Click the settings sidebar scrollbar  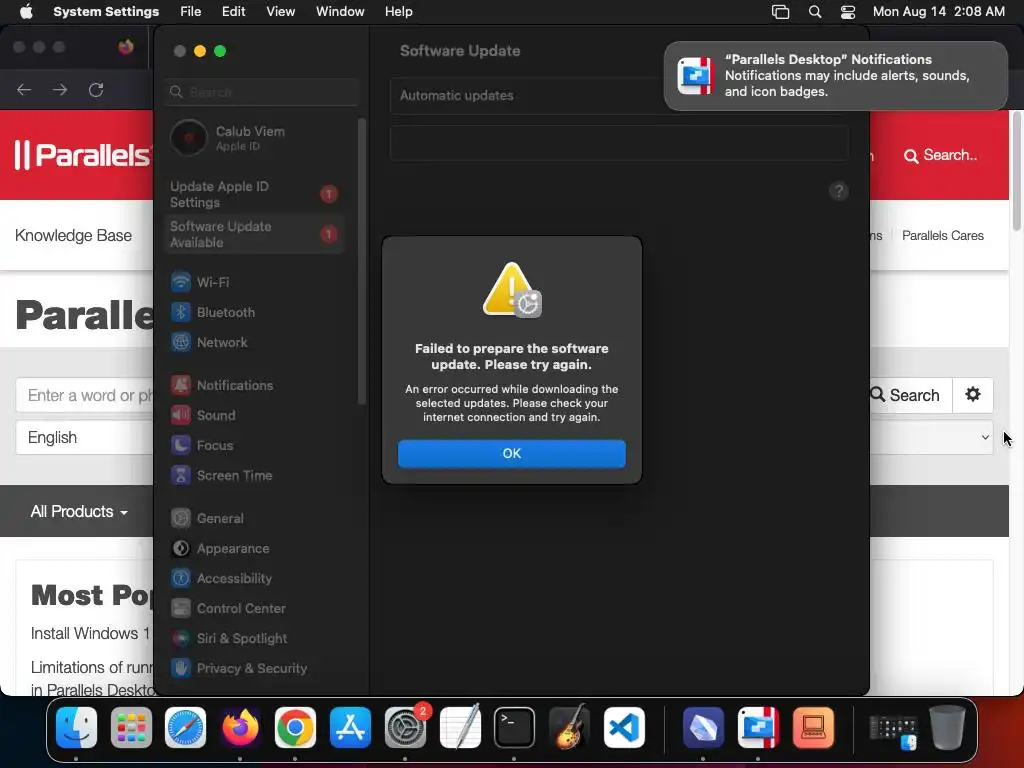(x=361, y=261)
